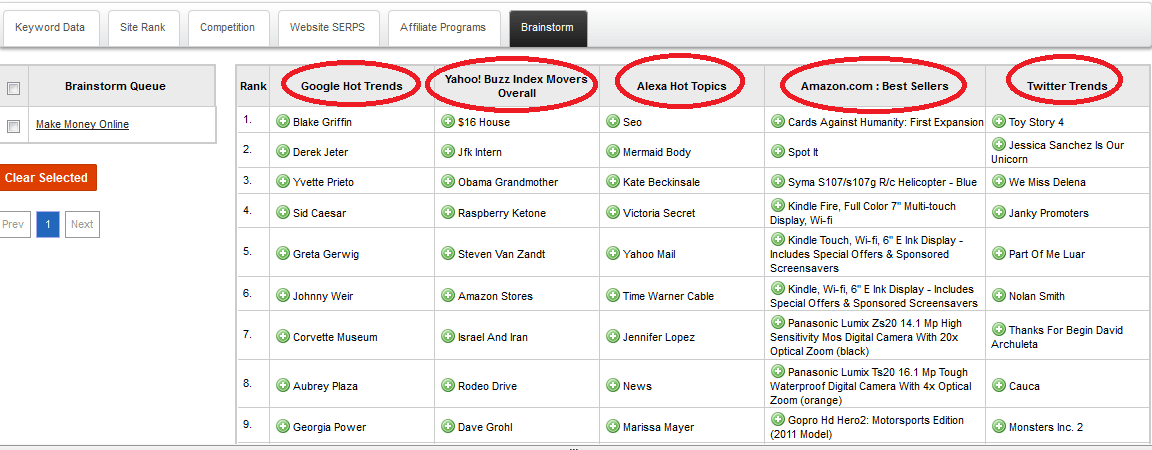This screenshot has height=450, width=1152.
Task: Click the plus icon beside Corvette Museum
Action: click(283, 336)
